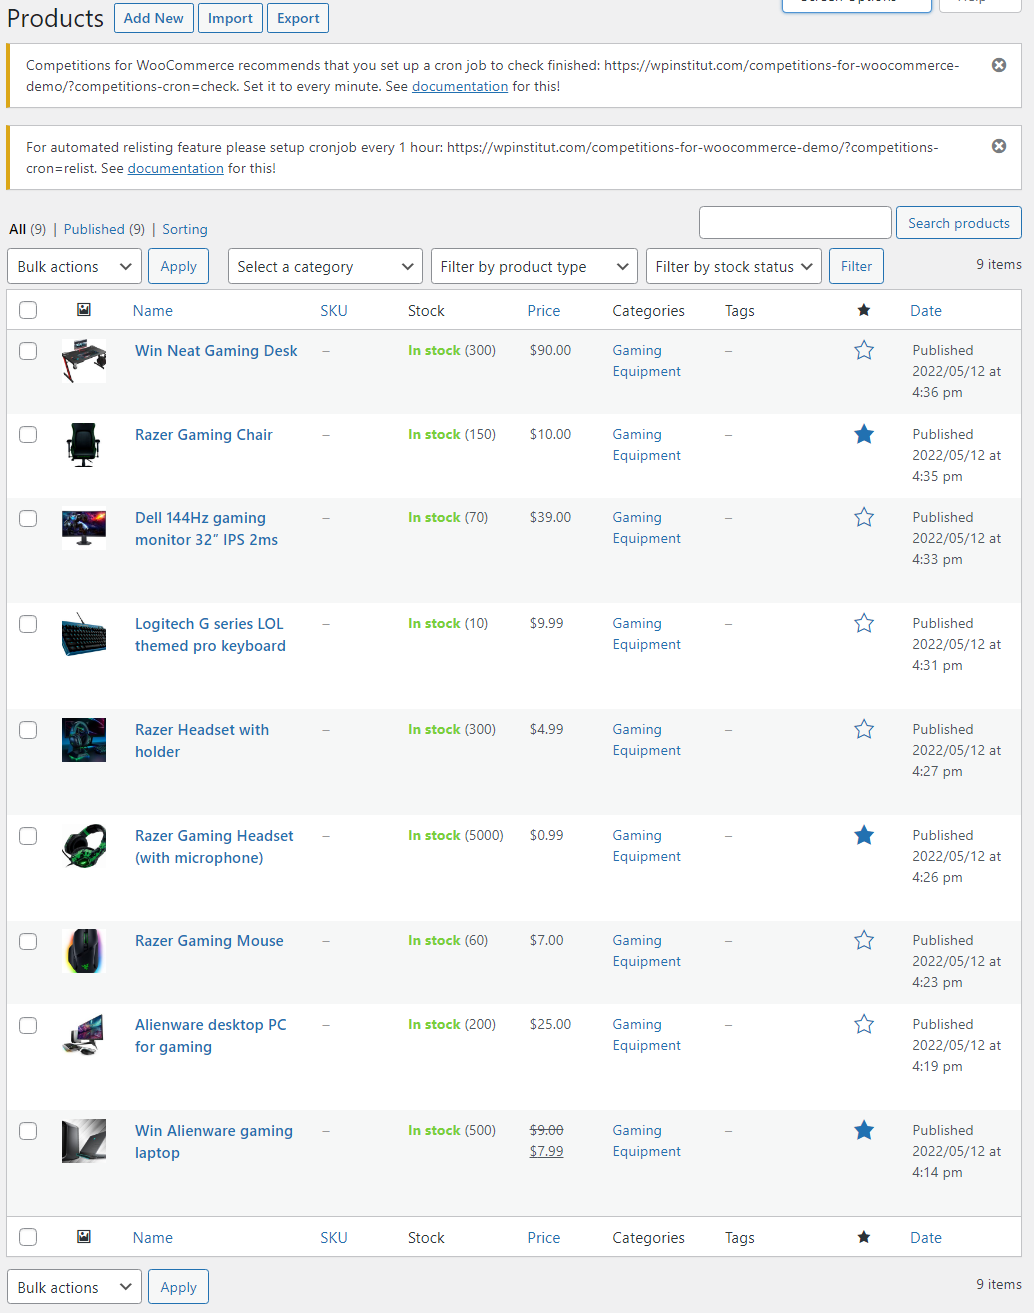Screen dimensions: 1034x1313
Task: Star Razer Headset with holder product
Action: click(863, 729)
